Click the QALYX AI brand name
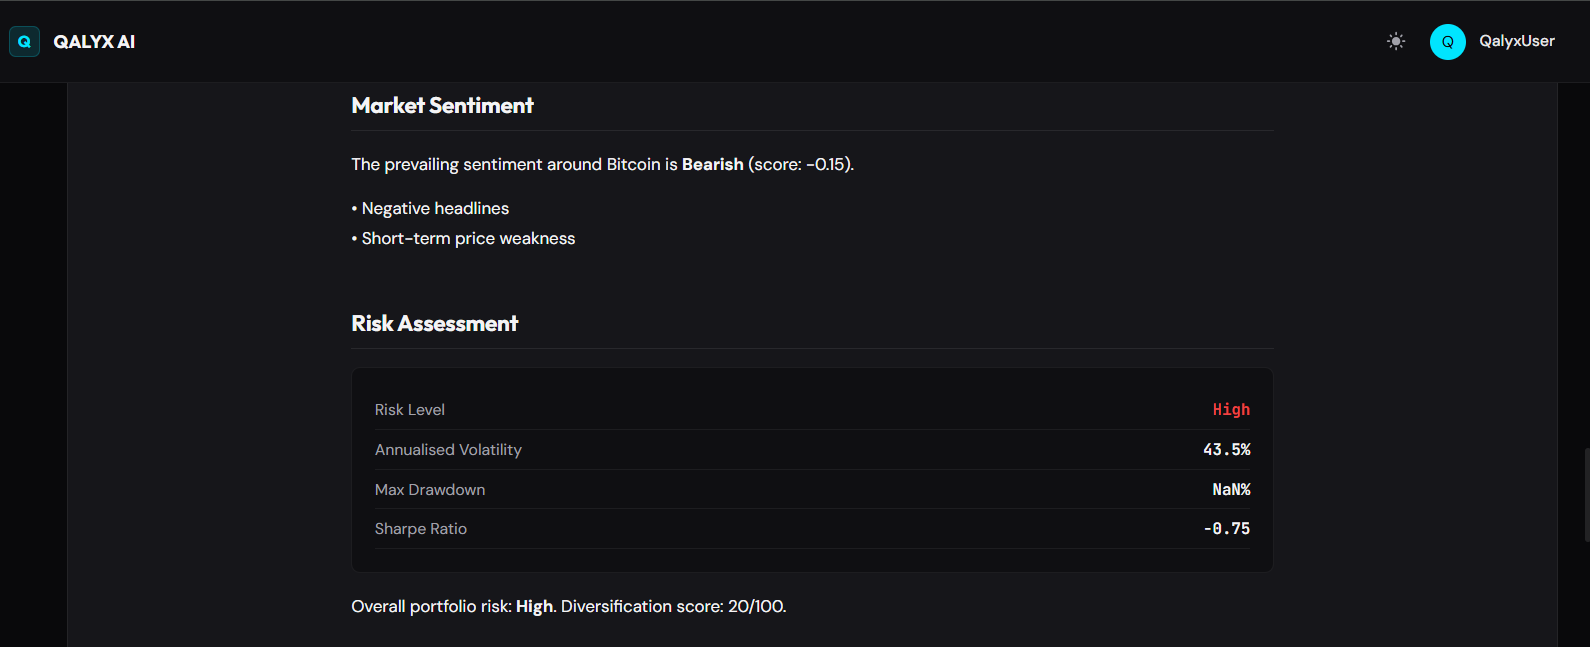Screen dimensions: 1590x647 [x=94, y=42]
